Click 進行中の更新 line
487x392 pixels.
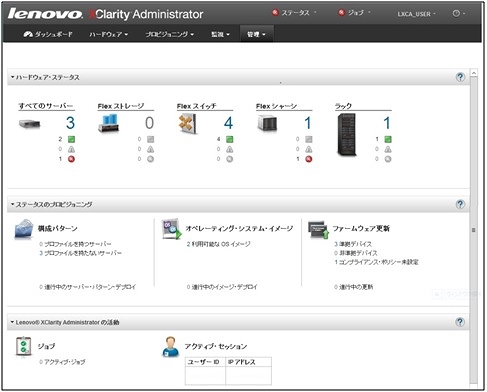pyautogui.click(x=354, y=287)
